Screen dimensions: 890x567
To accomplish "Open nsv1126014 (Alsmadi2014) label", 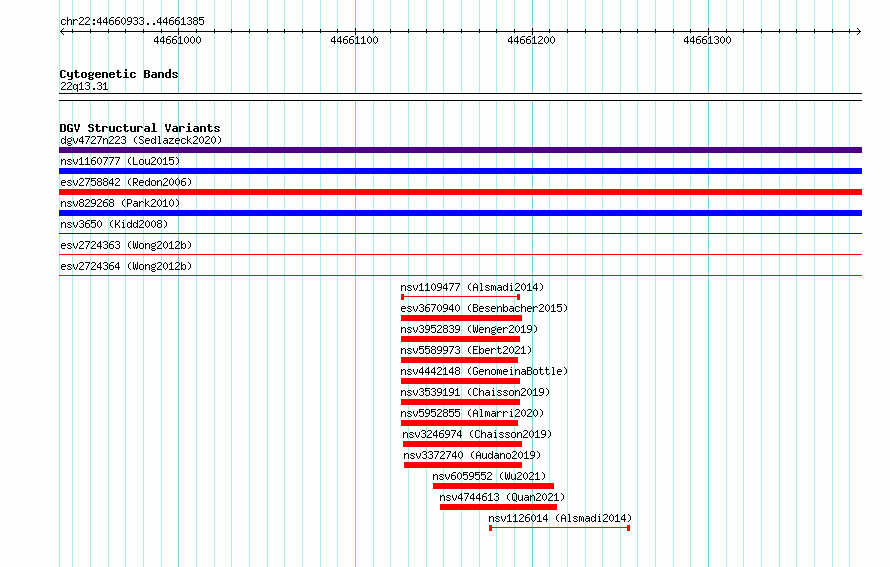I will [x=560, y=518].
